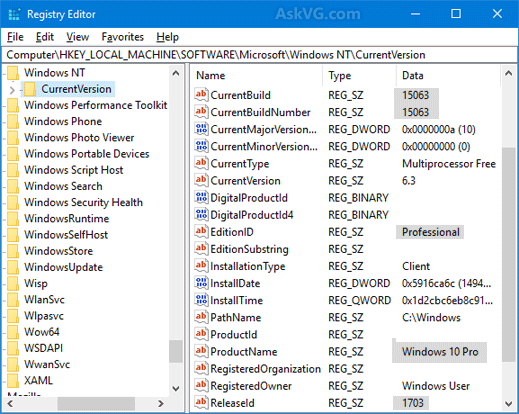This screenshot has height=414, width=519.
Task: Select the WlanSvc key
Action: [44, 300]
